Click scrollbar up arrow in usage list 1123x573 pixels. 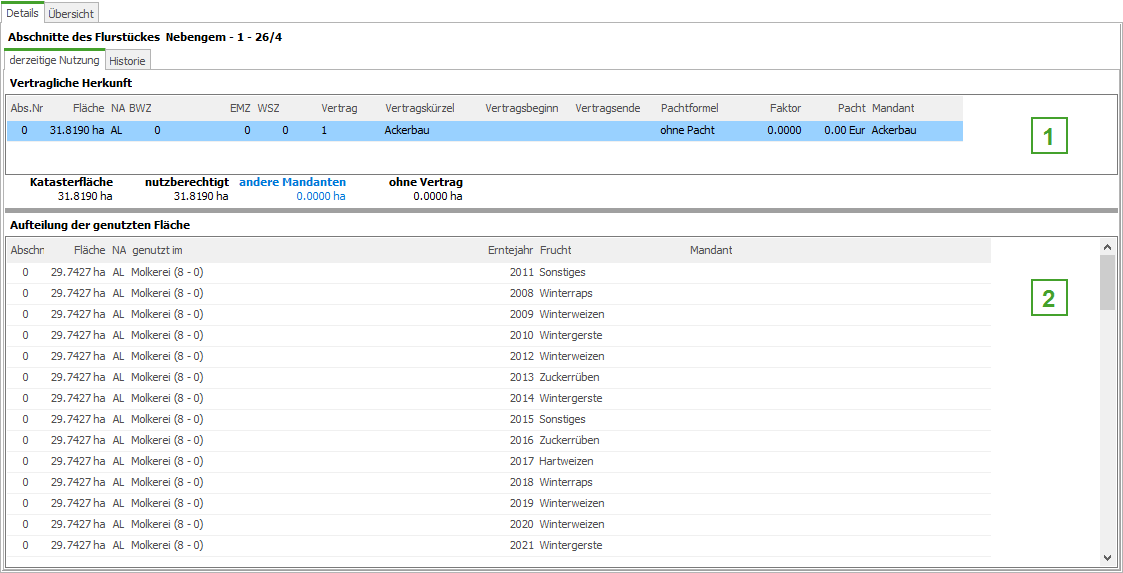[1107, 246]
